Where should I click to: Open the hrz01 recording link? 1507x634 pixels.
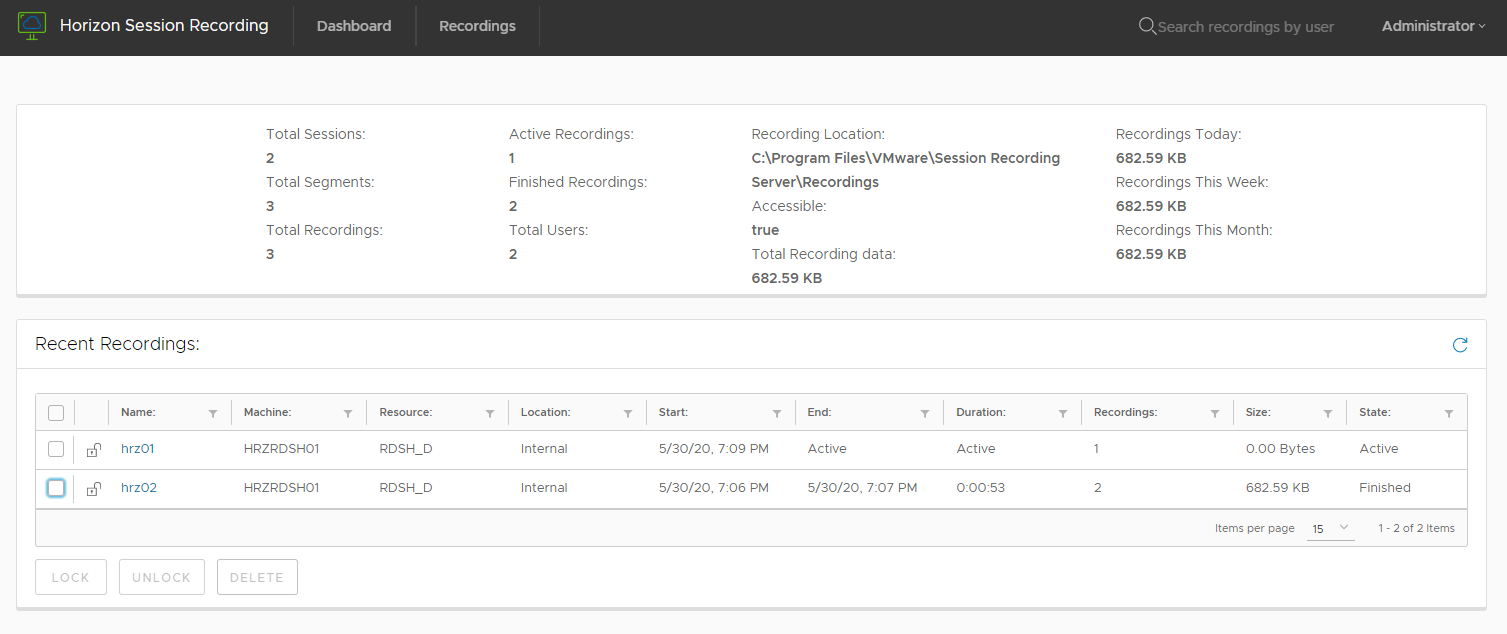[x=137, y=449]
